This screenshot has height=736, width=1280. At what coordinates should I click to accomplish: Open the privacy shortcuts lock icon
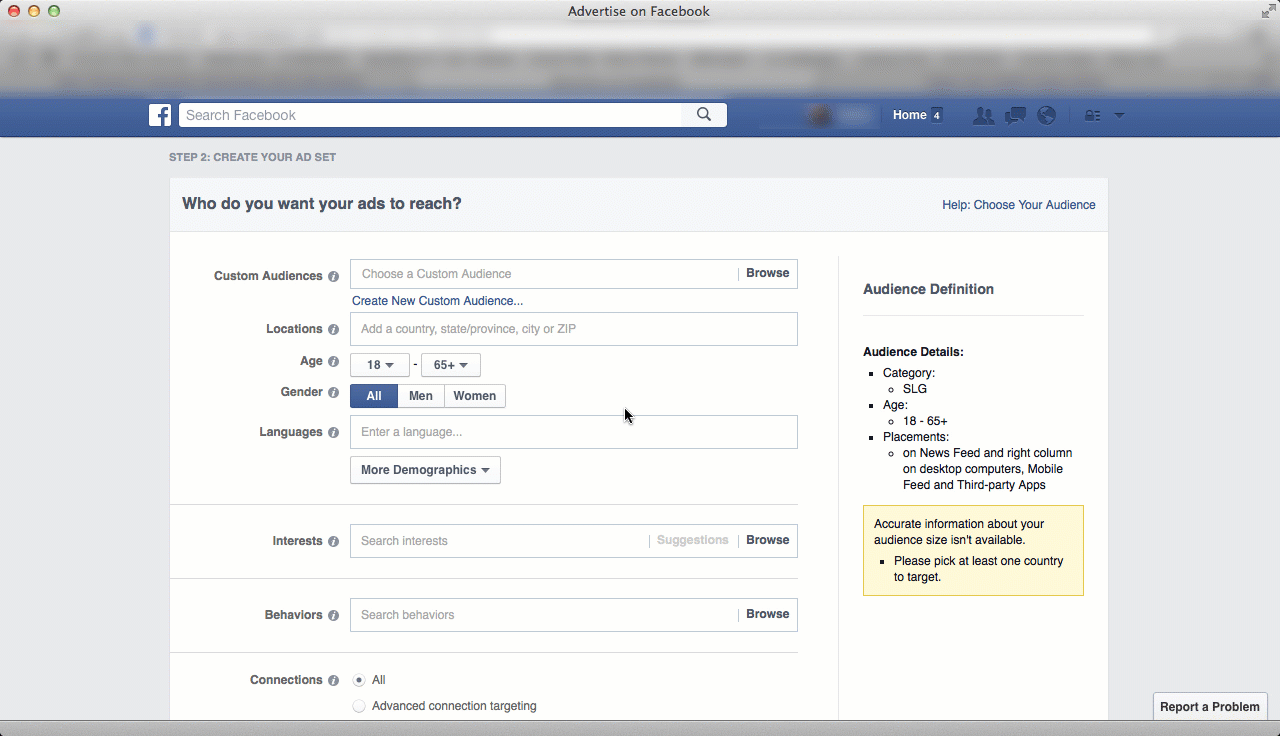click(1092, 115)
